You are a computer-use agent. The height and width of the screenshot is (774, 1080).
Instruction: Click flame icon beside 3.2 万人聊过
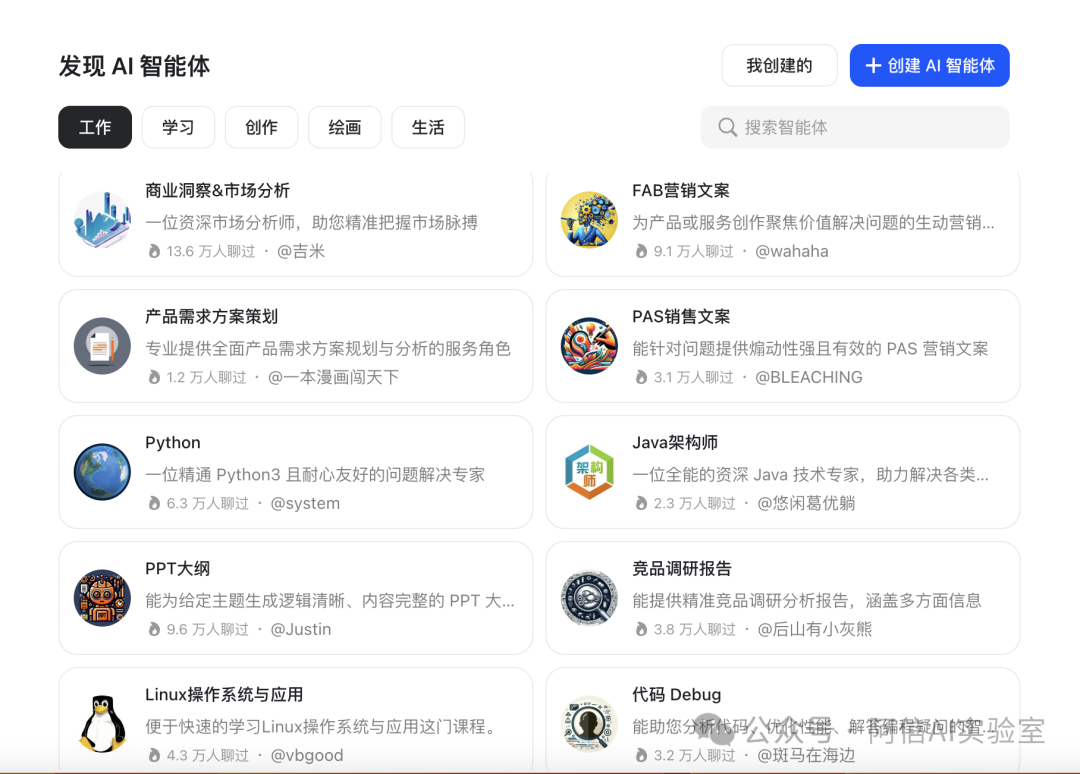pos(641,755)
